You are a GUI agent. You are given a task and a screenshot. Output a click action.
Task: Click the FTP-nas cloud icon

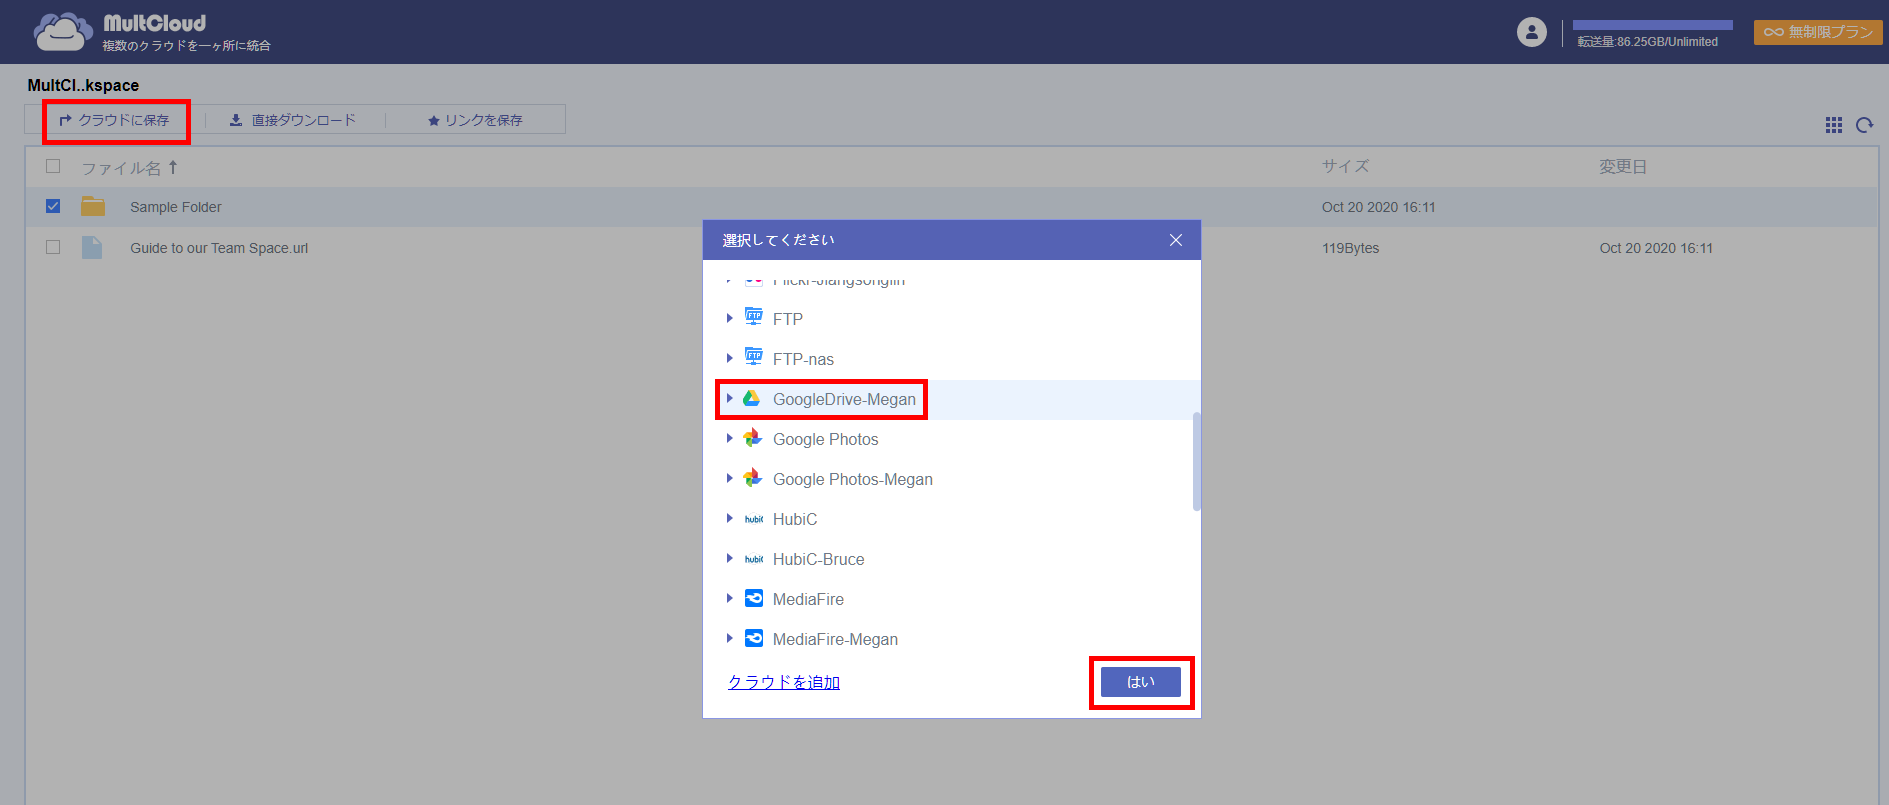753,358
